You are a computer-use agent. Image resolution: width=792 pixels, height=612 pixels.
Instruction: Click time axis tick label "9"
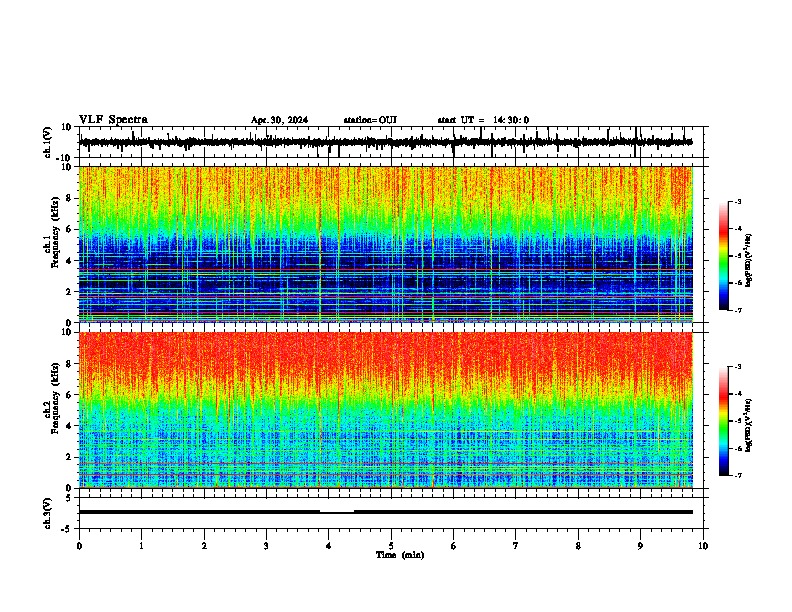640,546
